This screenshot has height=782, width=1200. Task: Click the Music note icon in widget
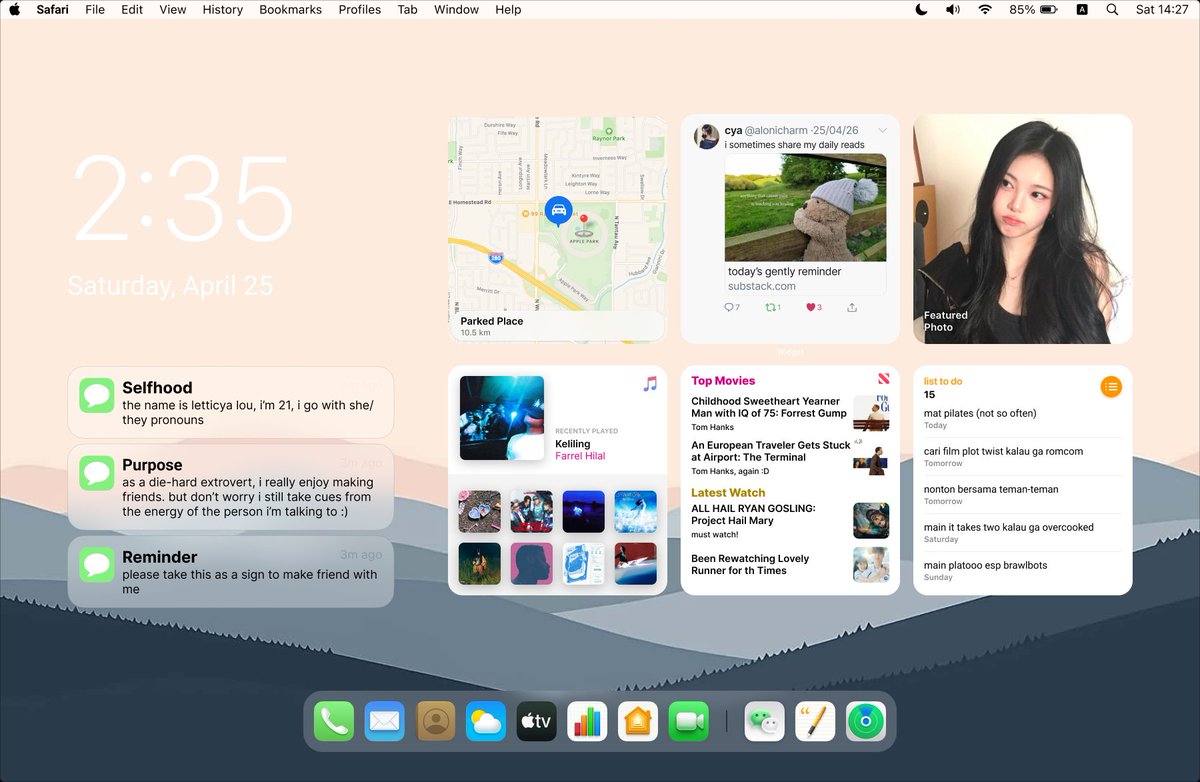click(x=650, y=383)
